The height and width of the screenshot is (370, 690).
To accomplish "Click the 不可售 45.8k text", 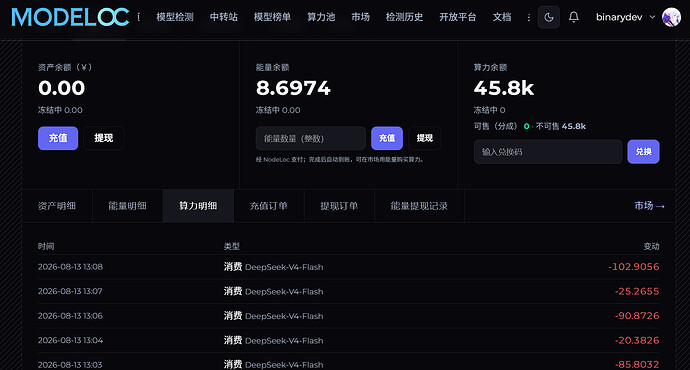I will (561, 126).
